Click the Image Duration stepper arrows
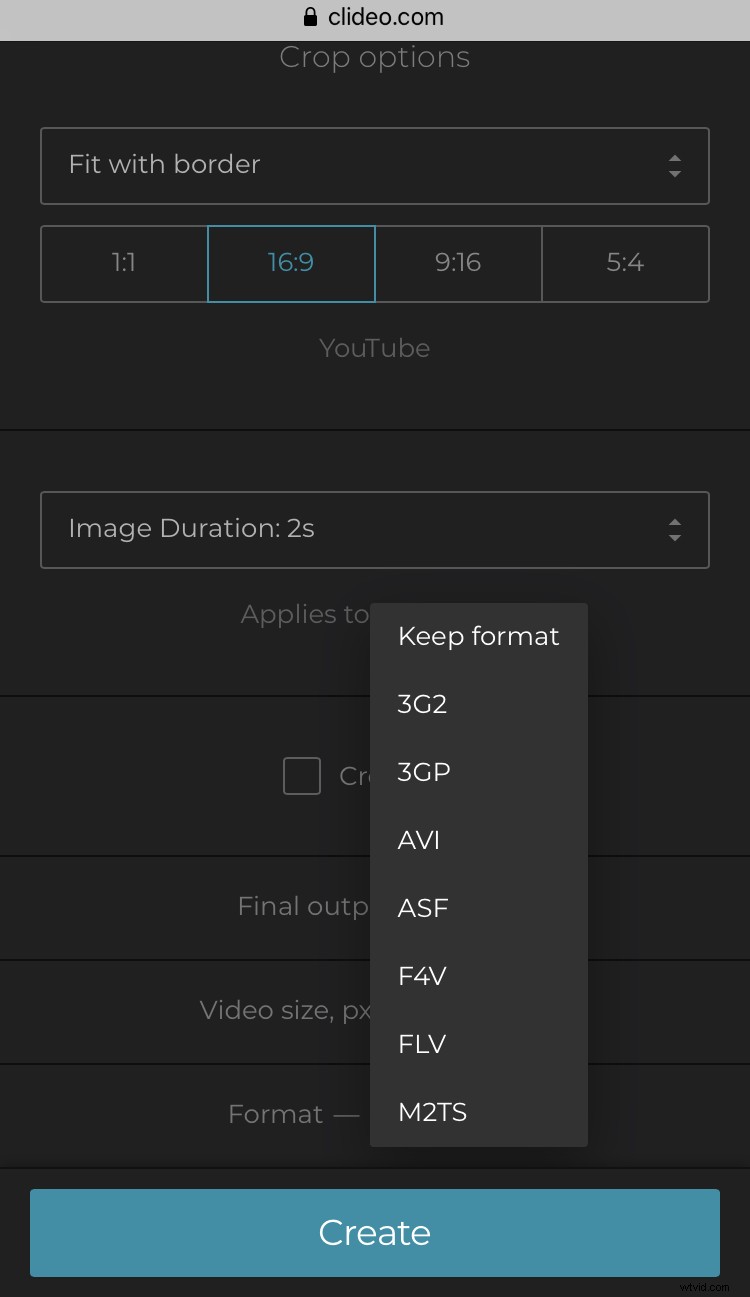Viewport: 750px width, 1297px height. coord(675,530)
